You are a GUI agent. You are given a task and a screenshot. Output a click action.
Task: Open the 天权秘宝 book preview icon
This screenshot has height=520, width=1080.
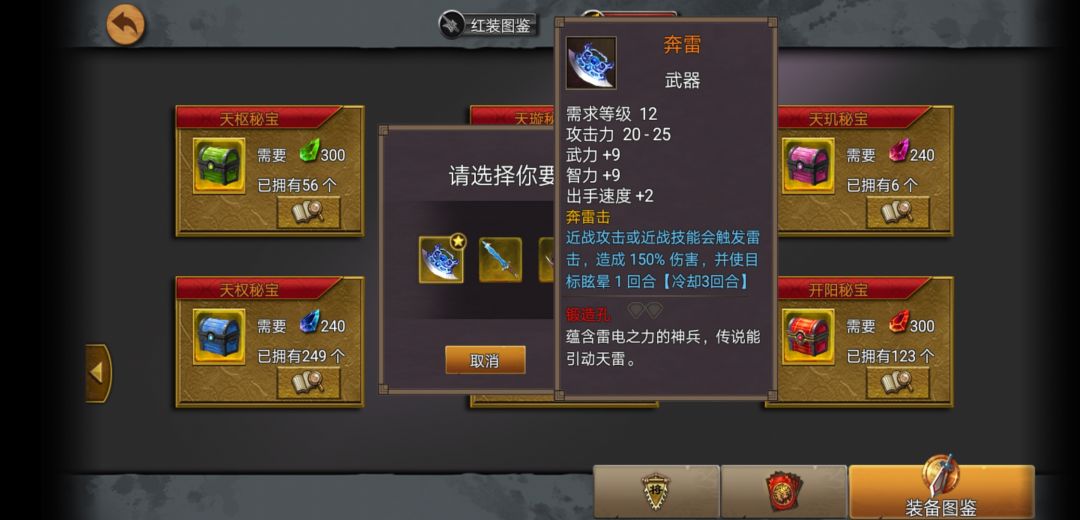[x=308, y=383]
